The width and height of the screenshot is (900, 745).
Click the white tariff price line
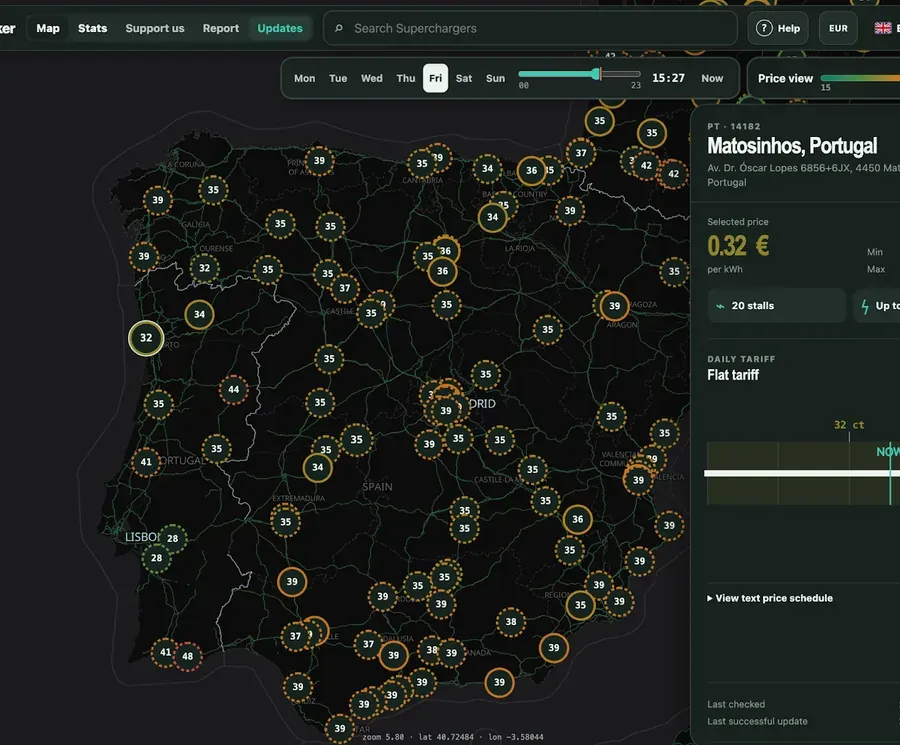(x=801, y=474)
